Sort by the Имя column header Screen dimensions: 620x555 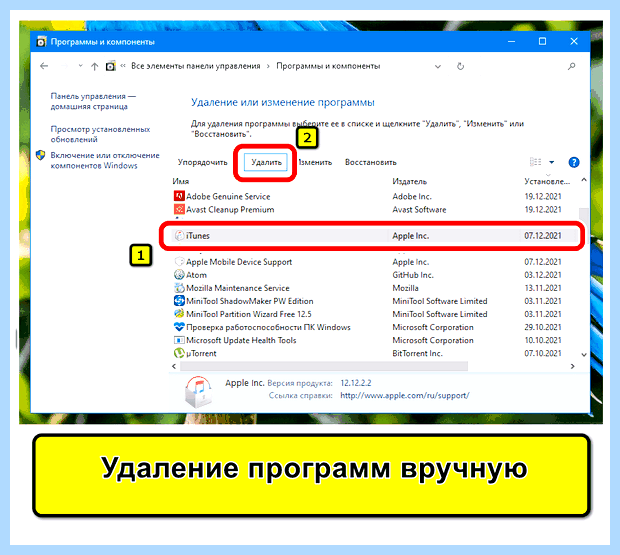180,181
